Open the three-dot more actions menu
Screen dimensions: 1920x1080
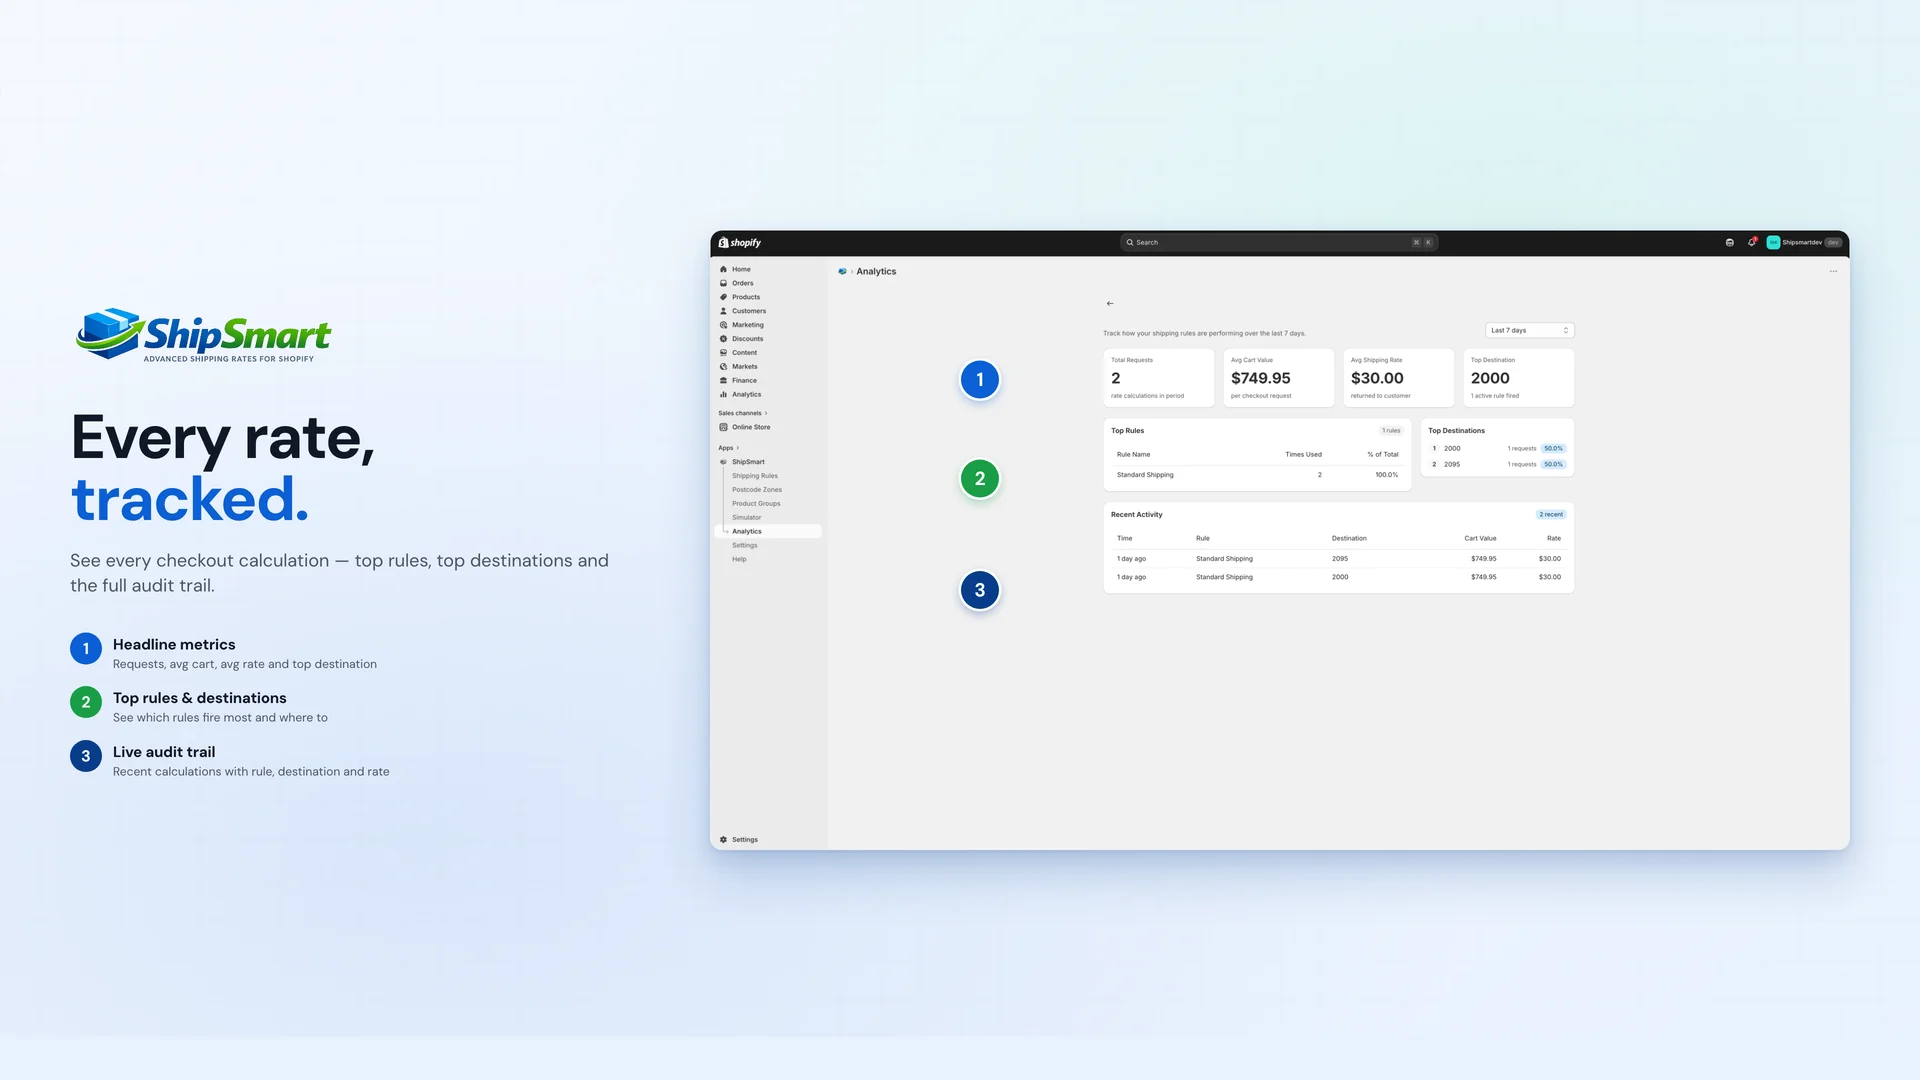[1833, 272]
